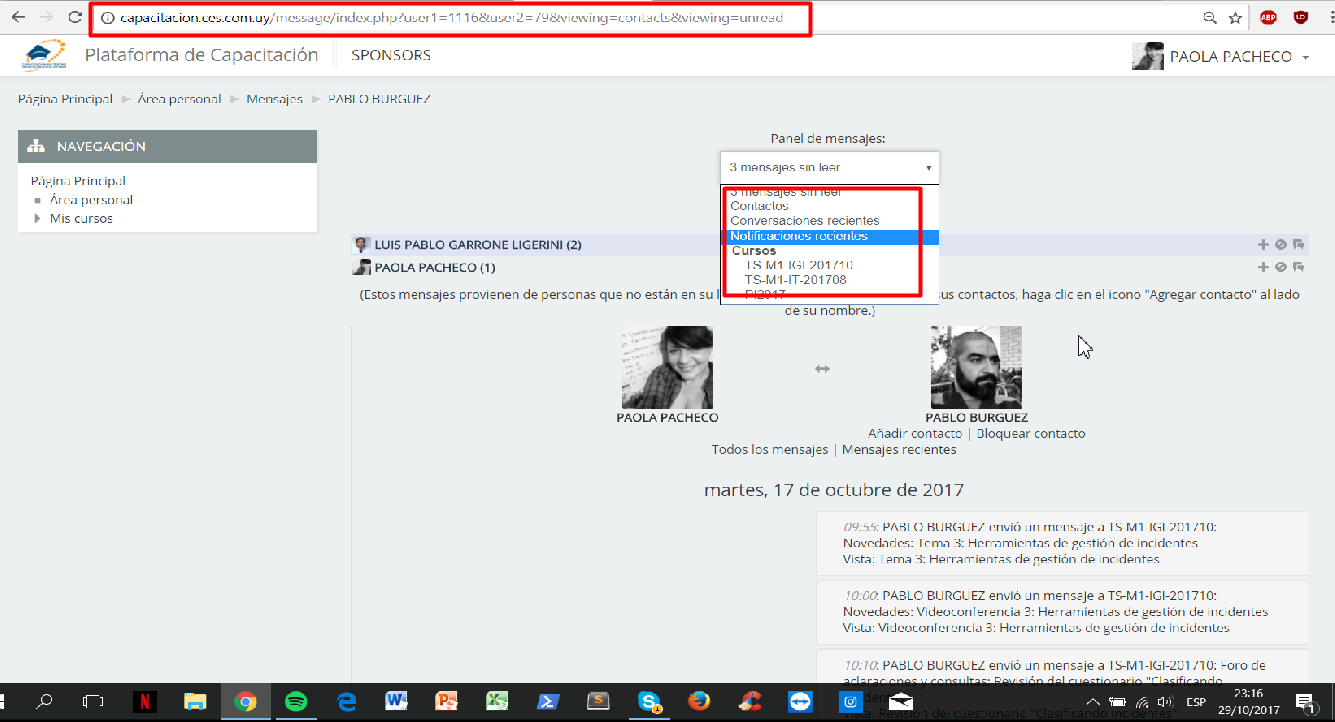This screenshot has height=722, width=1335.
Task: Bookmark this page with the star icon
Action: 1235,17
